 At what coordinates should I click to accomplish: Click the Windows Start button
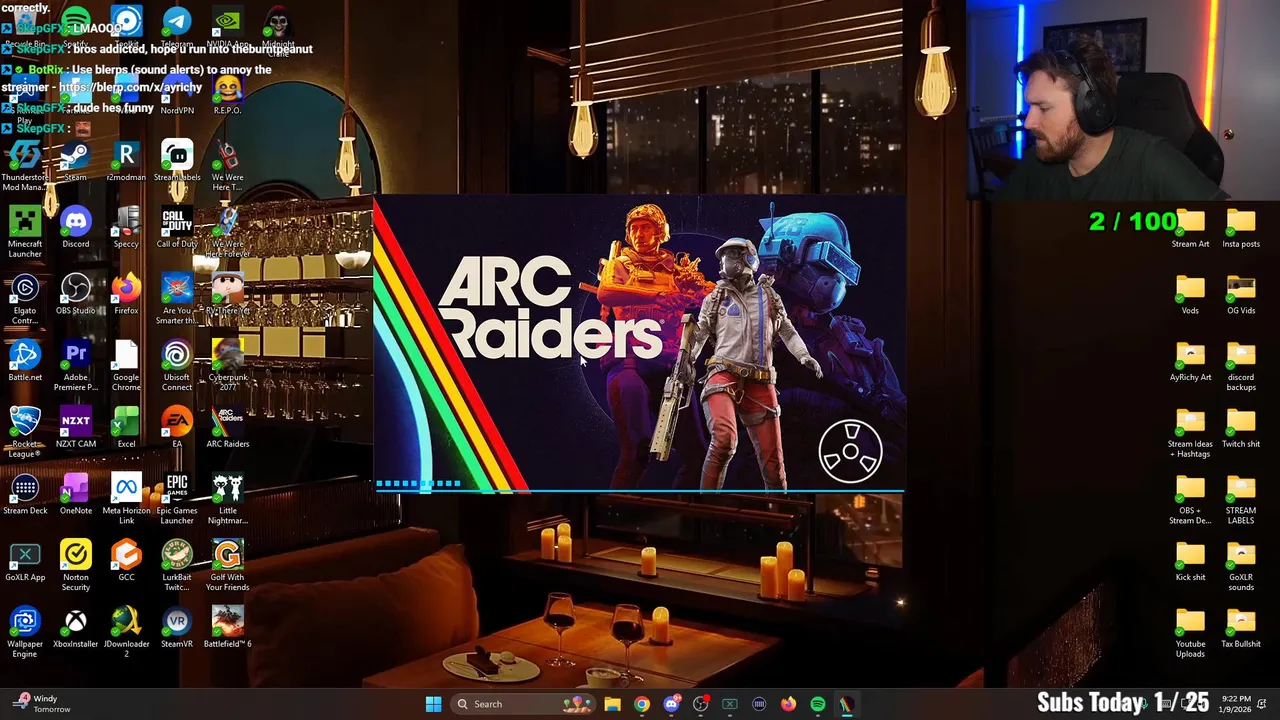433,704
